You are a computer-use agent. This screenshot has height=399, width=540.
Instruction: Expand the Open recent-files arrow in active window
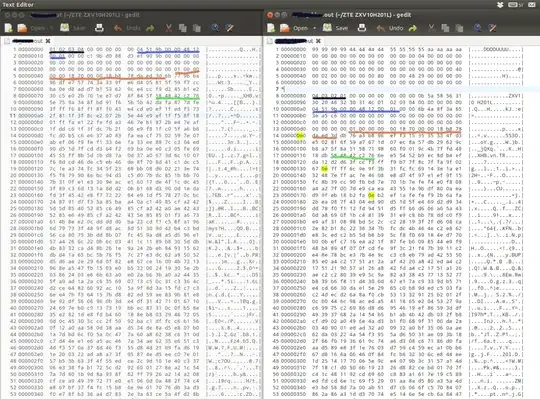pyautogui.click(x=314, y=28)
